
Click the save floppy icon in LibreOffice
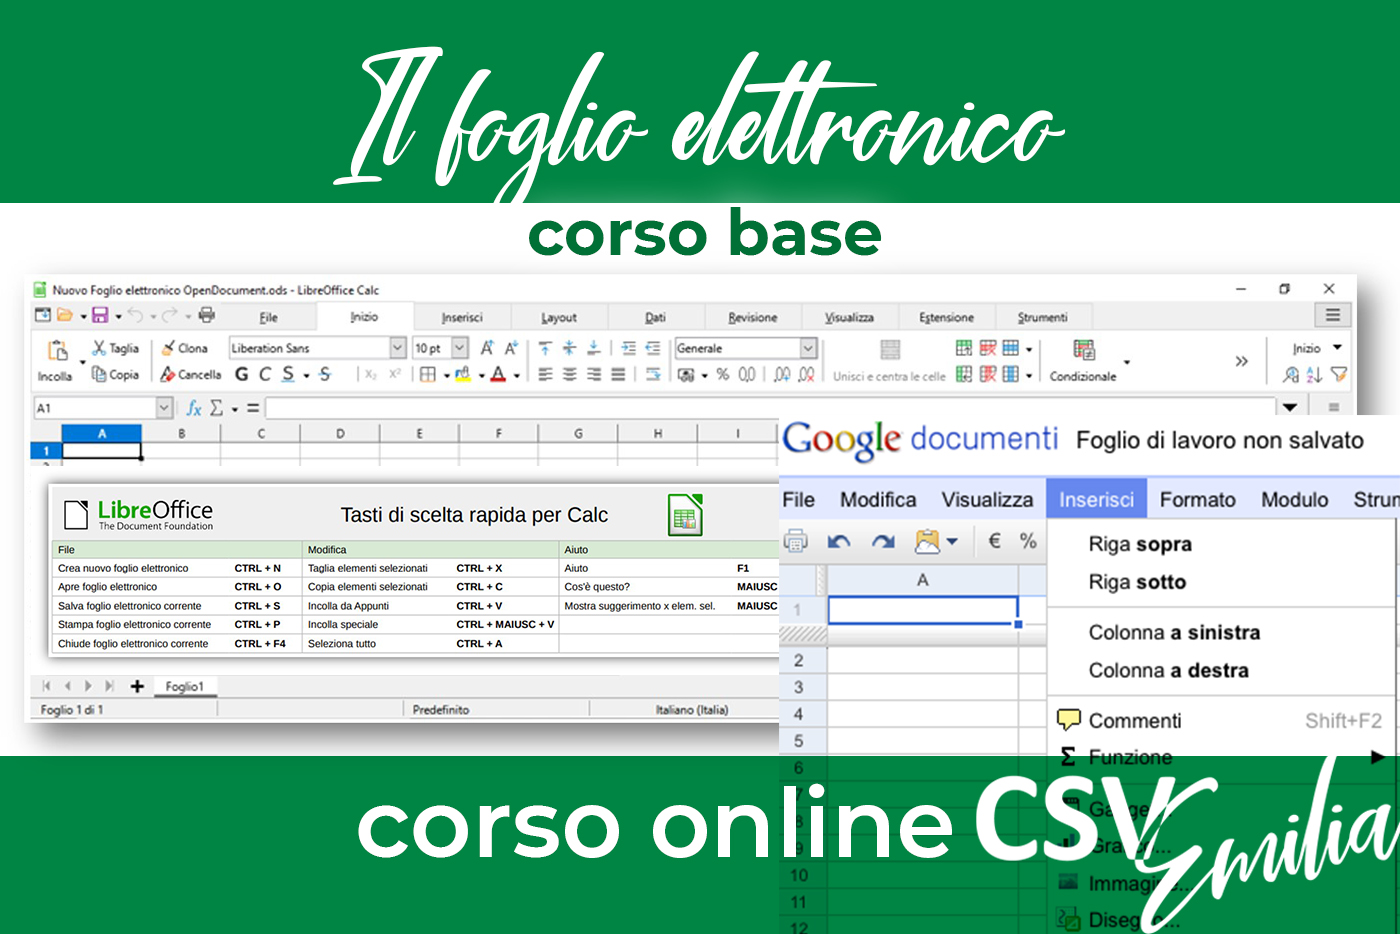100,315
